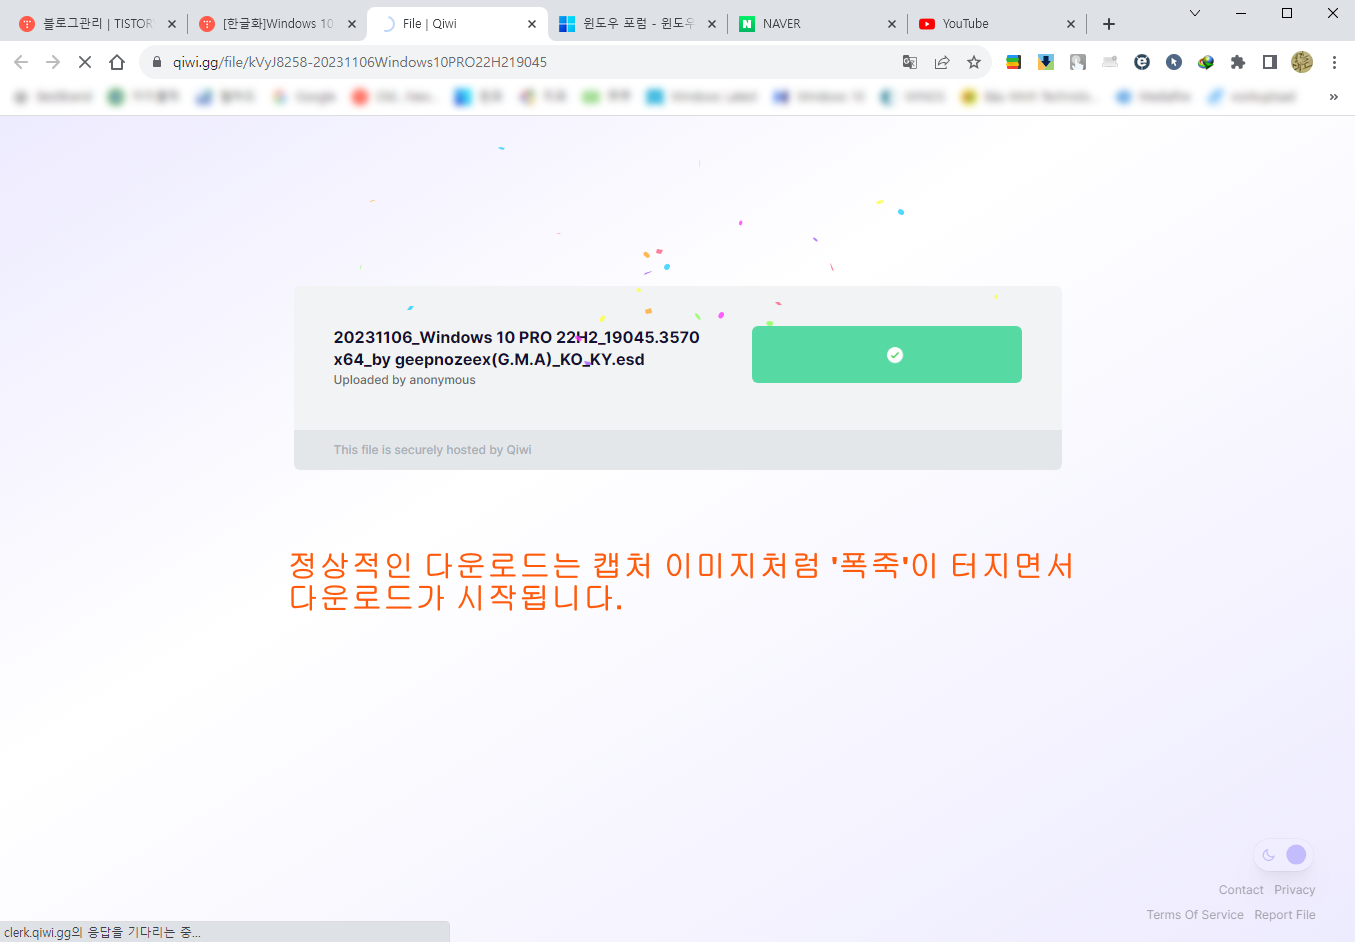The width and height of the screenshot is (1355, 942).
Task: Open the Internet Download Manager extension
Action: coord(1206,62)
